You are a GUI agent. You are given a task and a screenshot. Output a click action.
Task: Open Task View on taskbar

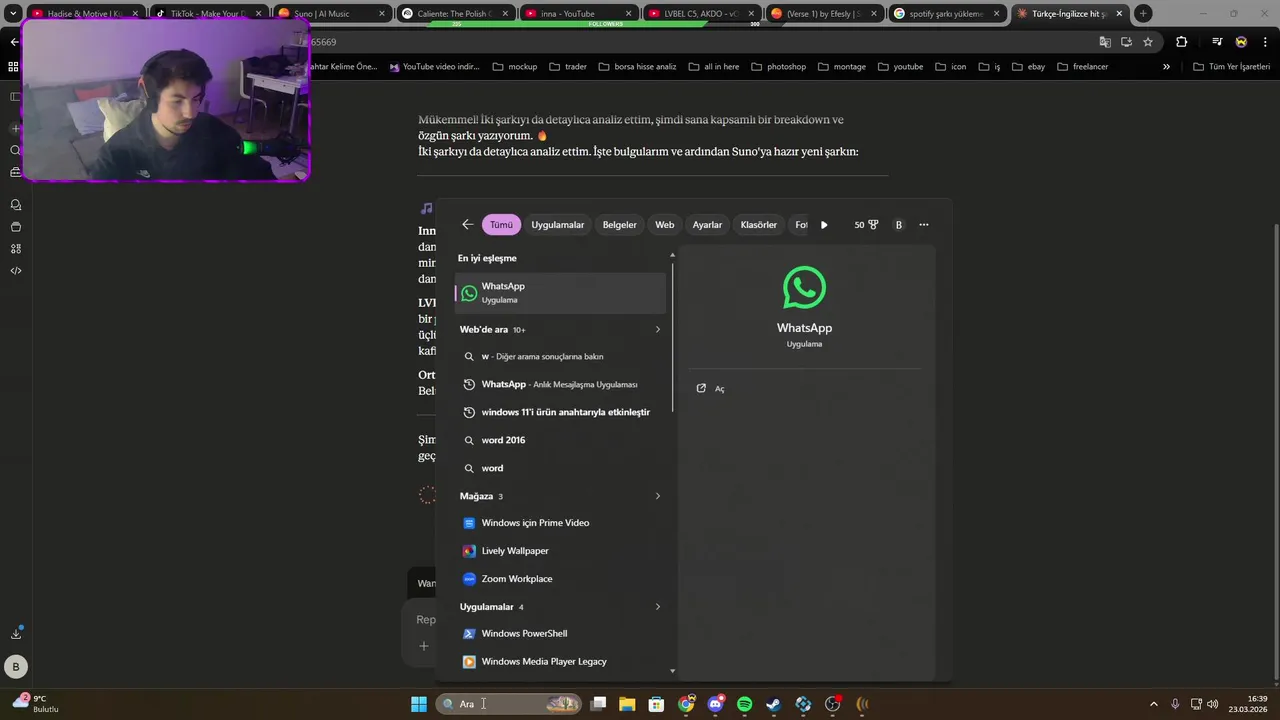[x=598, y=704]
